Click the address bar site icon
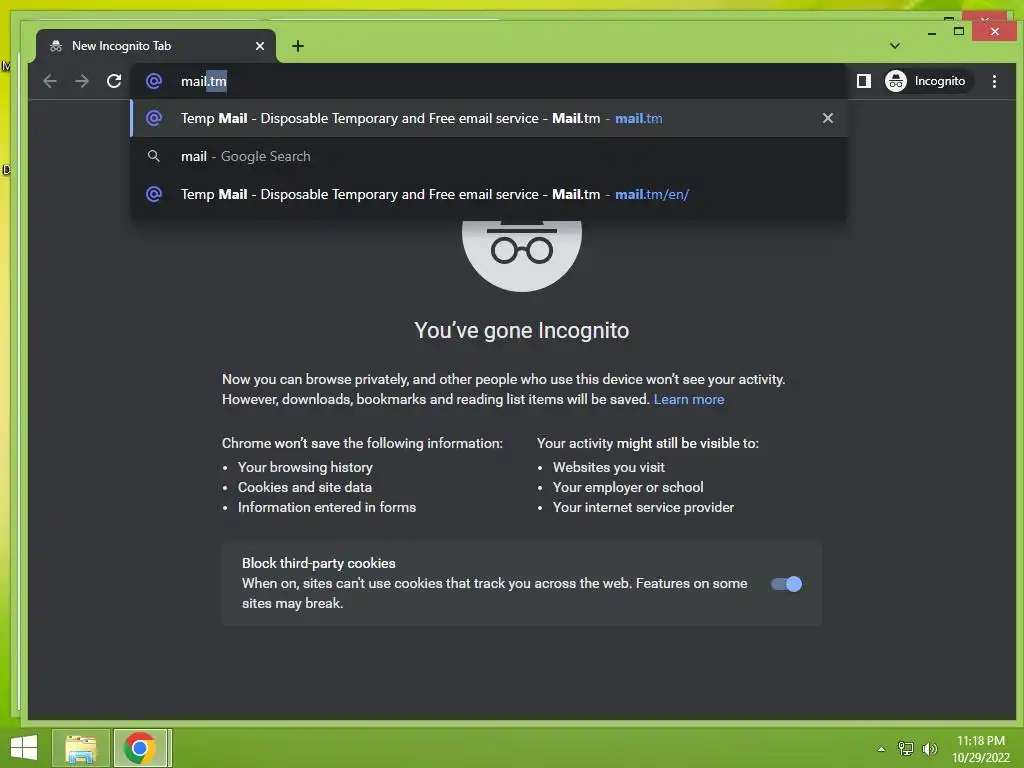 pyautogui.click(x=153, y=81)
